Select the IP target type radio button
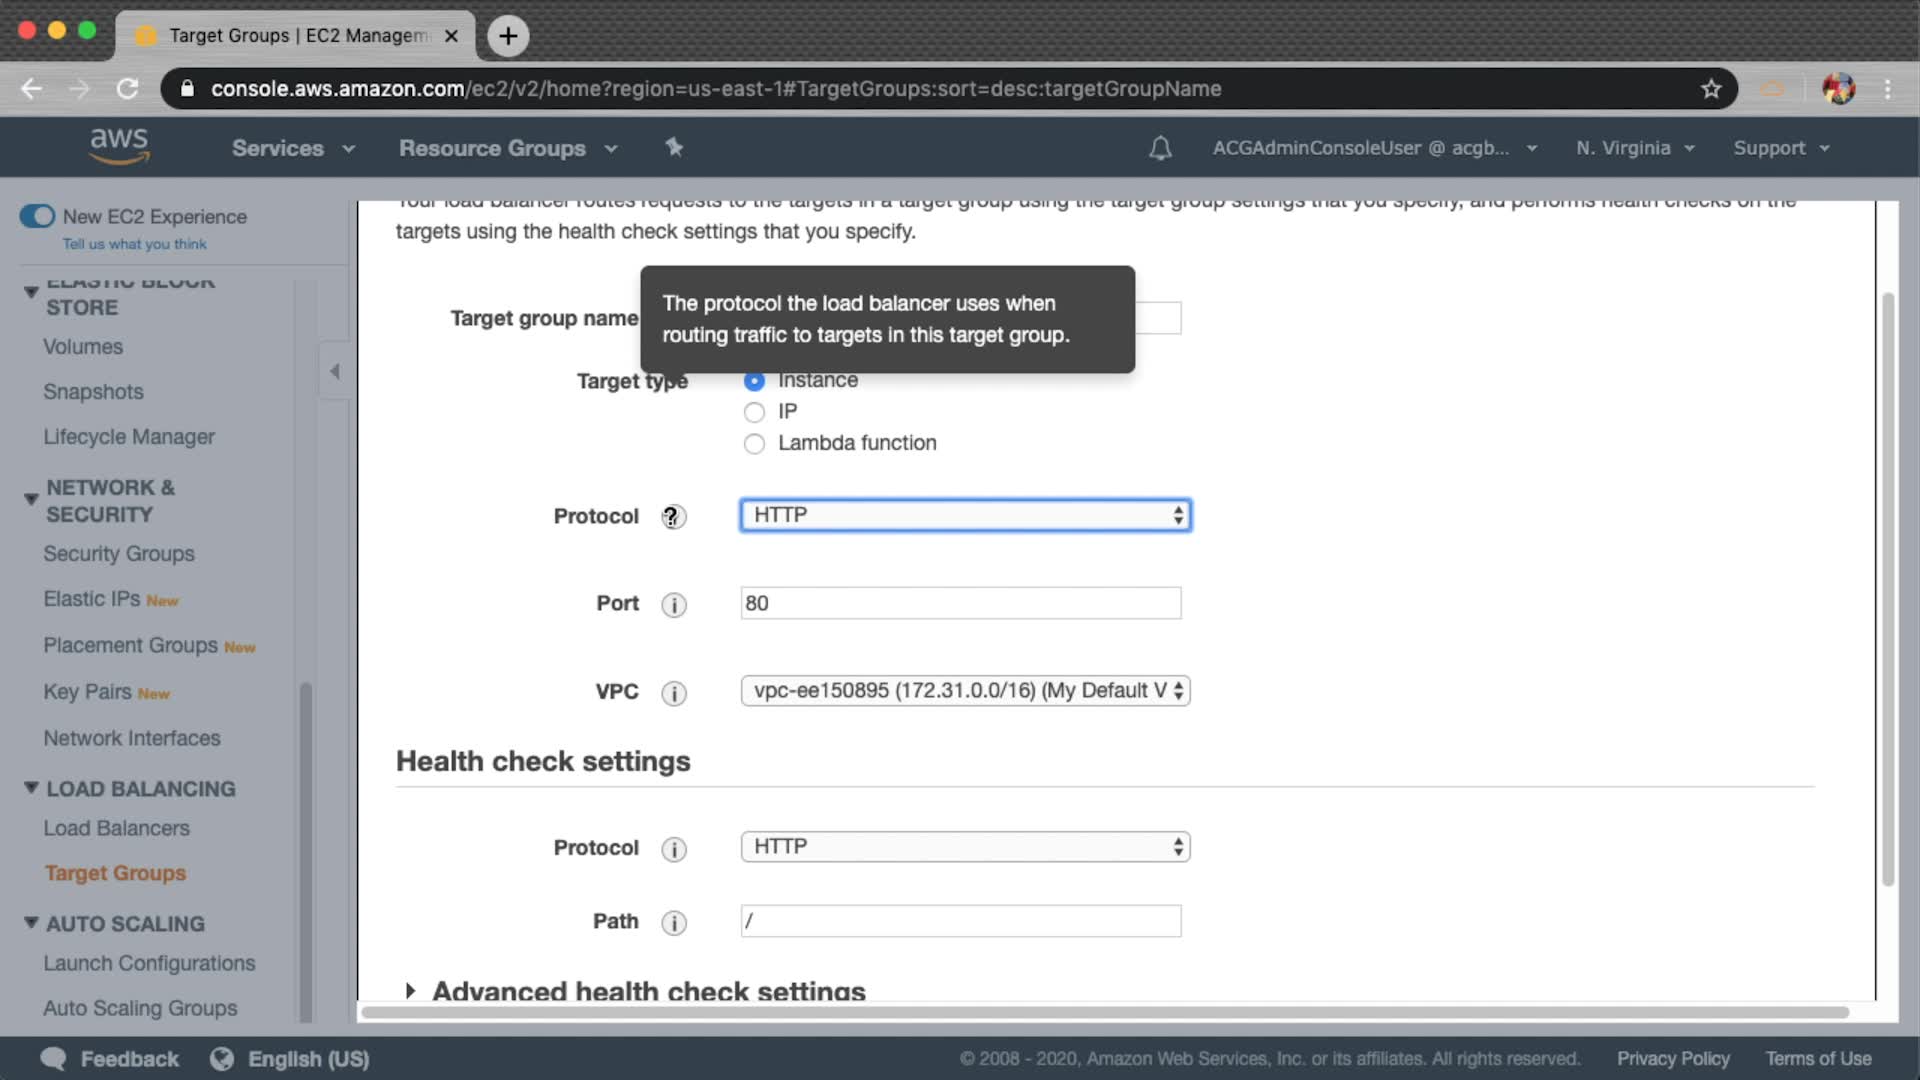 [x=754, y=412]
